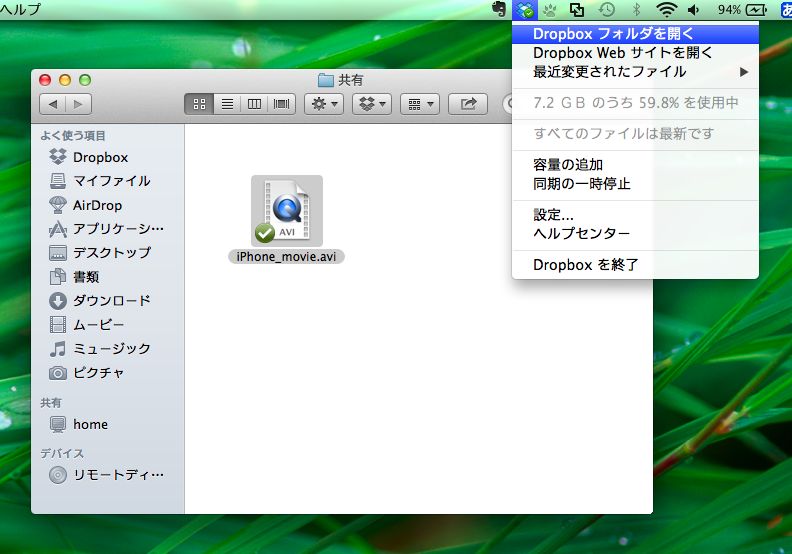Image resolution: width=792 pixels, height=554 pixels.
Task: Switch Finder to icon view
Action: 200,104
